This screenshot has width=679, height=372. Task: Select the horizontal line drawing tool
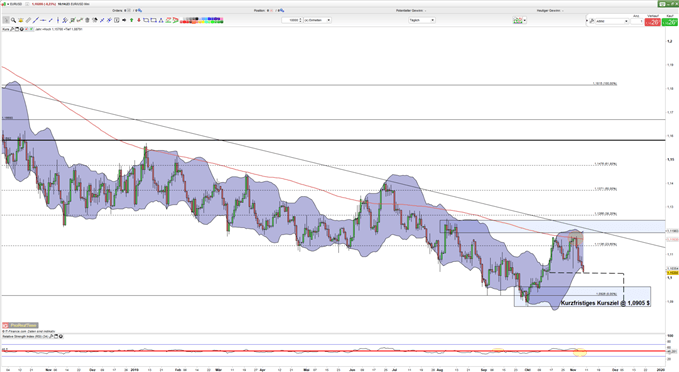(43, 20)
